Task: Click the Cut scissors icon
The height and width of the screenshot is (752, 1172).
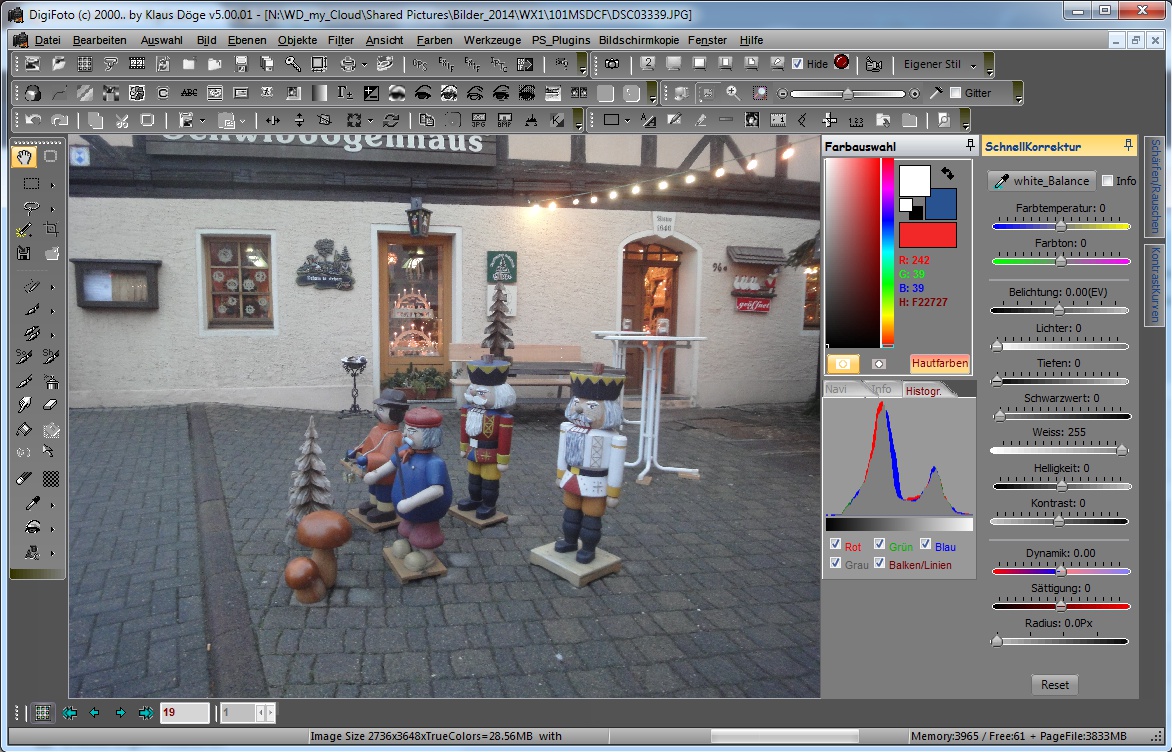Action: 122,119
